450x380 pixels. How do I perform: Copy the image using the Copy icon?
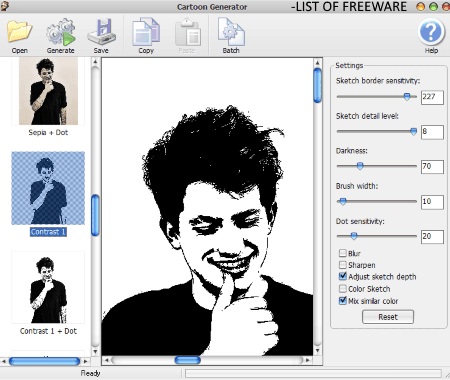(x=146, y=32)
